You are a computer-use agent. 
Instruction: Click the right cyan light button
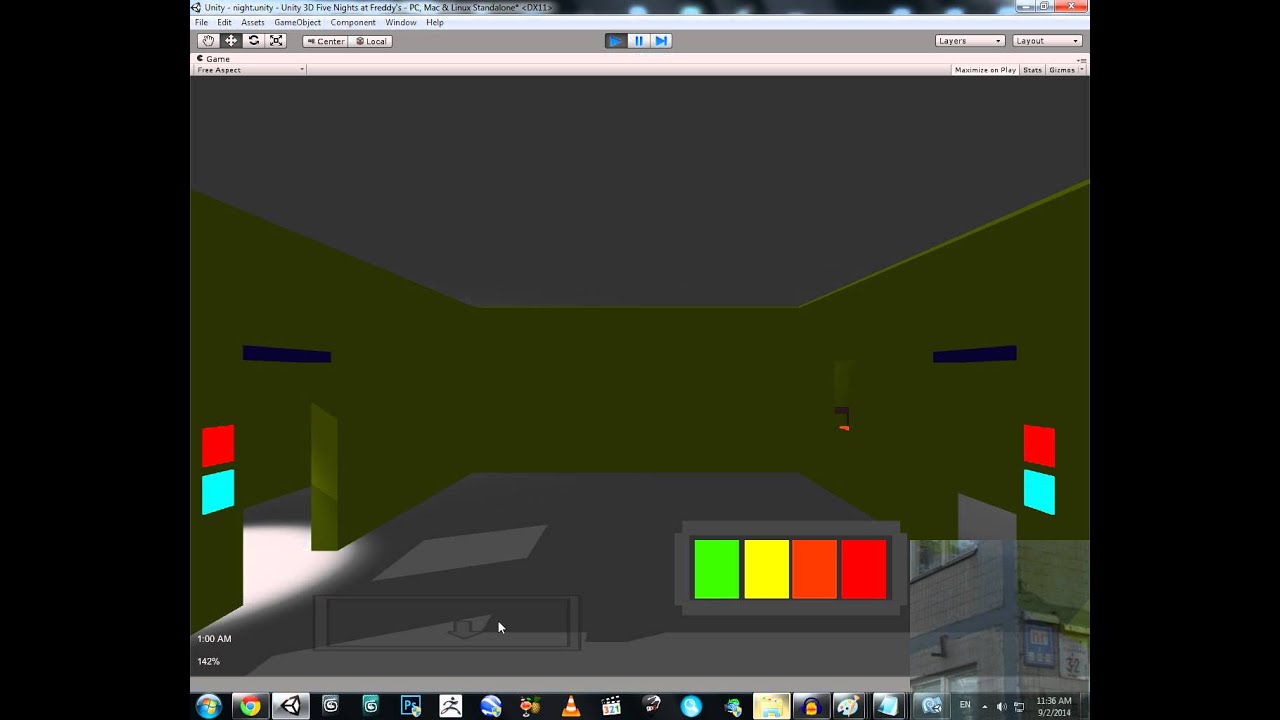(1039, 492)
